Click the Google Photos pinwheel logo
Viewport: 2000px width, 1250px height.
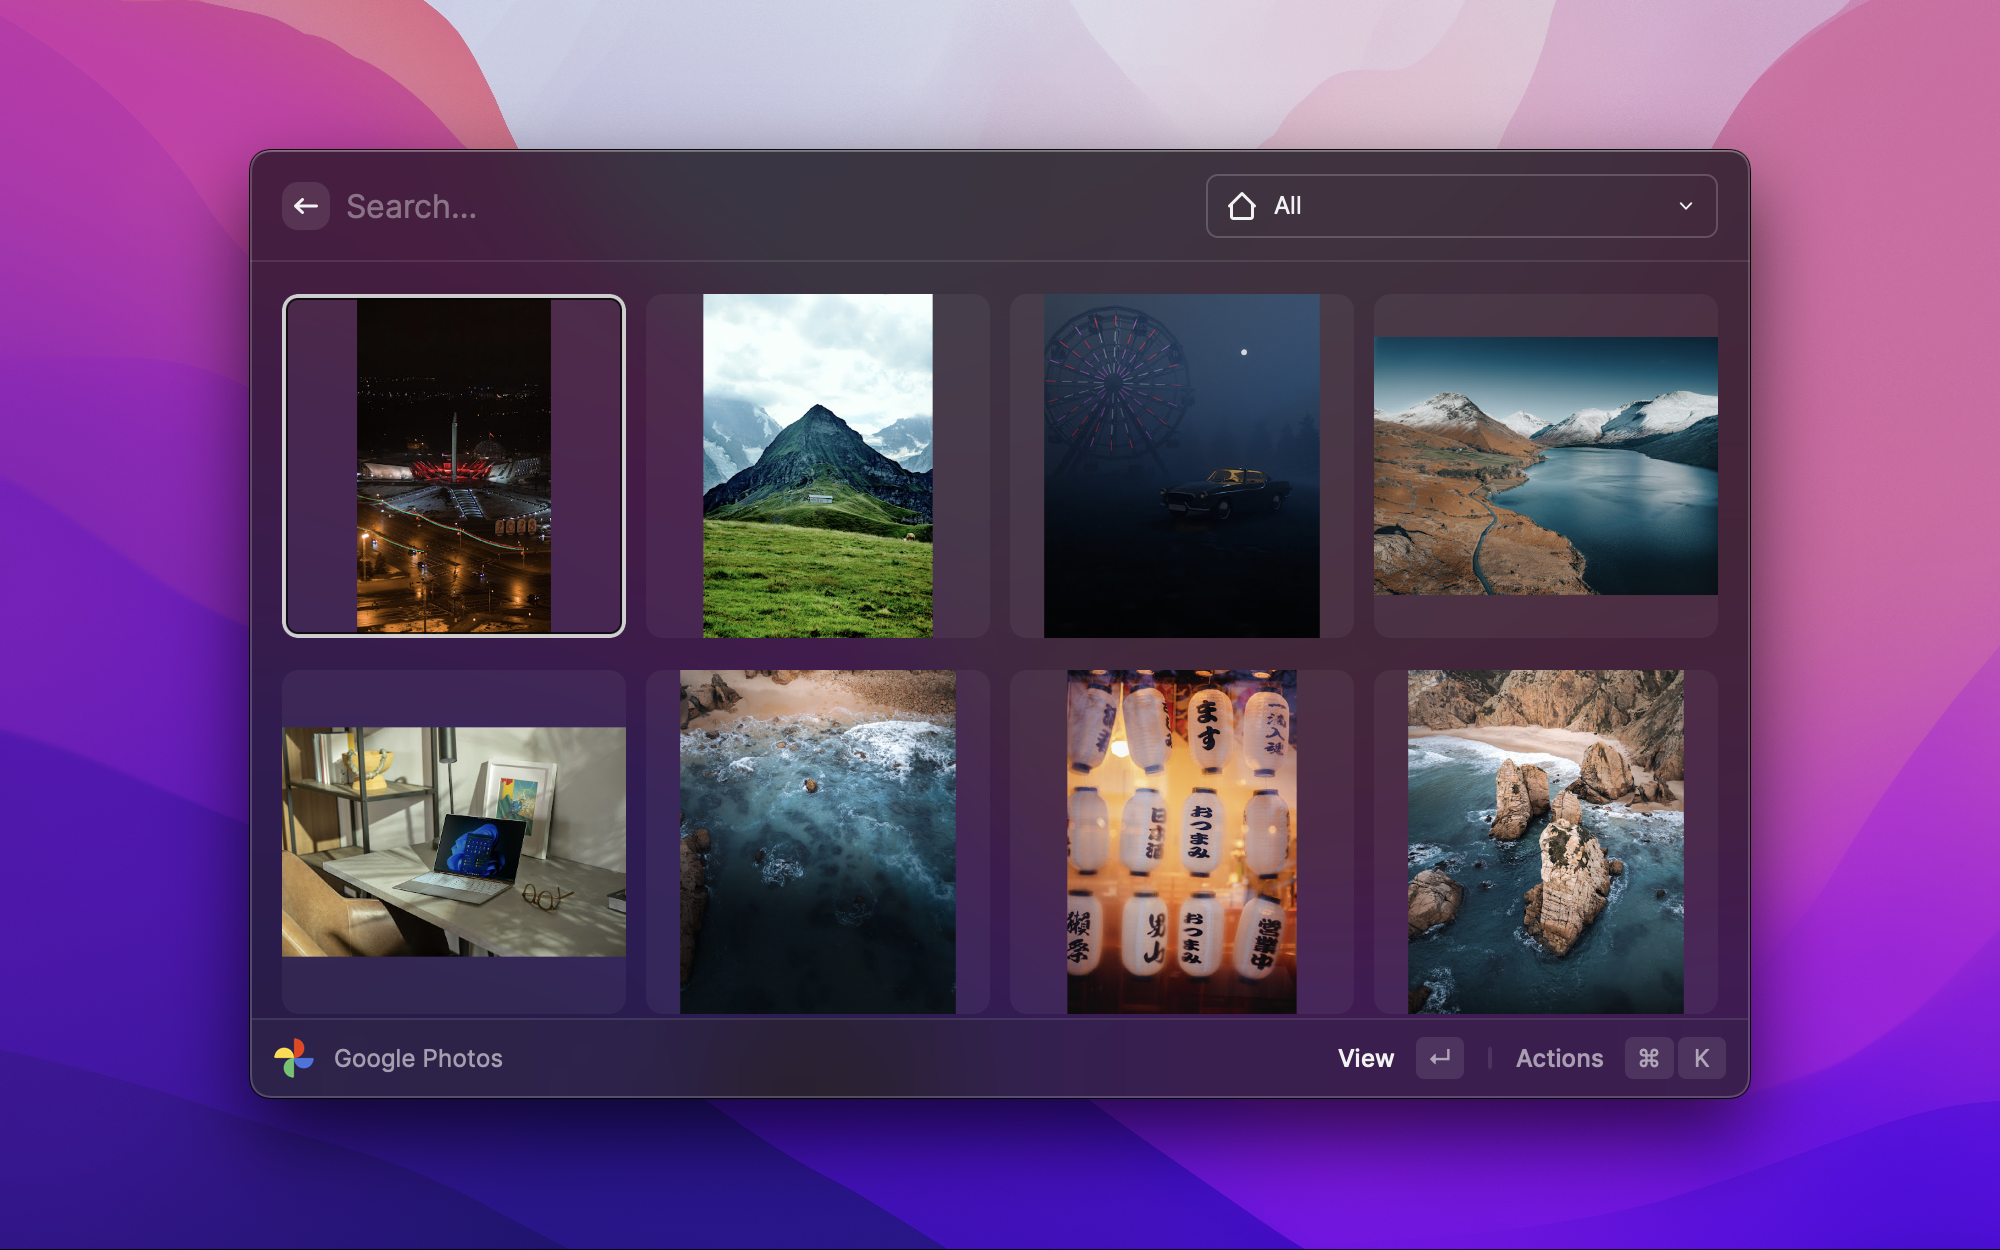(x=294, y=1058)
